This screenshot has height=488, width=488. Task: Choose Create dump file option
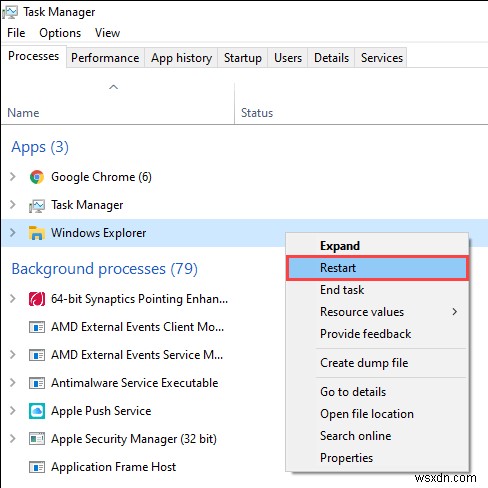(x=377, y=363)
